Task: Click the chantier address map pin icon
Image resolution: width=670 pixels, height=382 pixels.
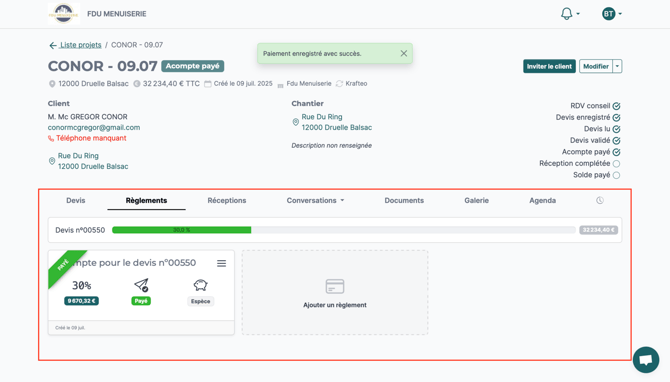Action: 295,122
